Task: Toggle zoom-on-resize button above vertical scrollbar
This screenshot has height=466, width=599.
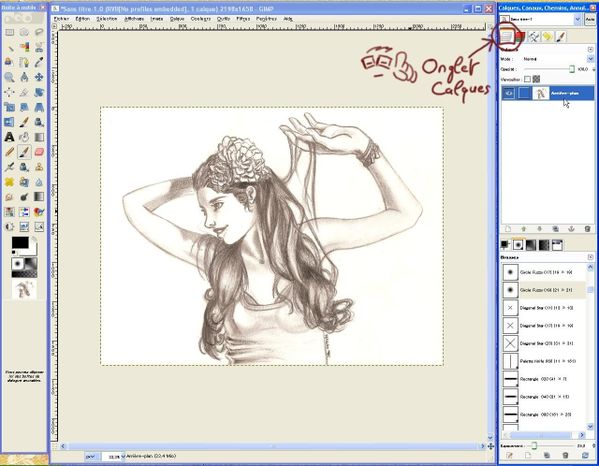Action: (490, 26)
